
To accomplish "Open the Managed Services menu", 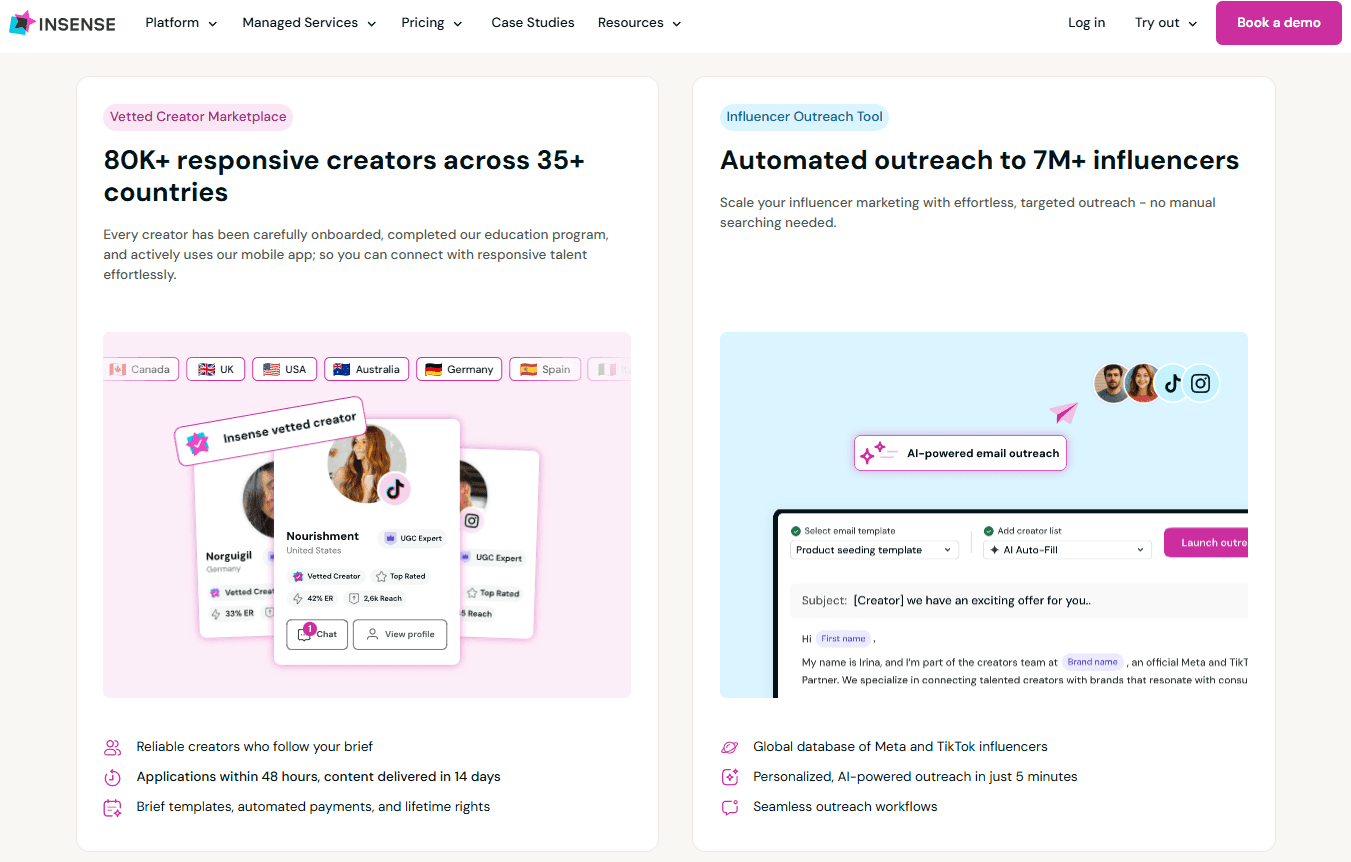I will [x=309, y=23].
